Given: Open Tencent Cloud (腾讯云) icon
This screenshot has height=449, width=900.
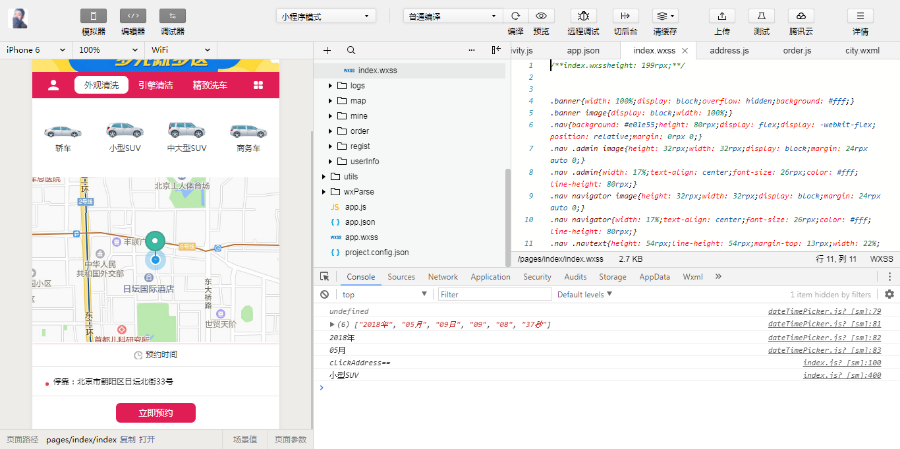Looking at the screenshot, I should tap(801, 16).
